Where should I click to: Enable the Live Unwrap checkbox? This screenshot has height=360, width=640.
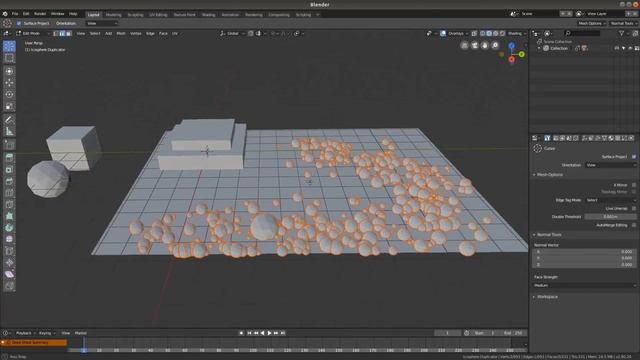click(634, 209)
